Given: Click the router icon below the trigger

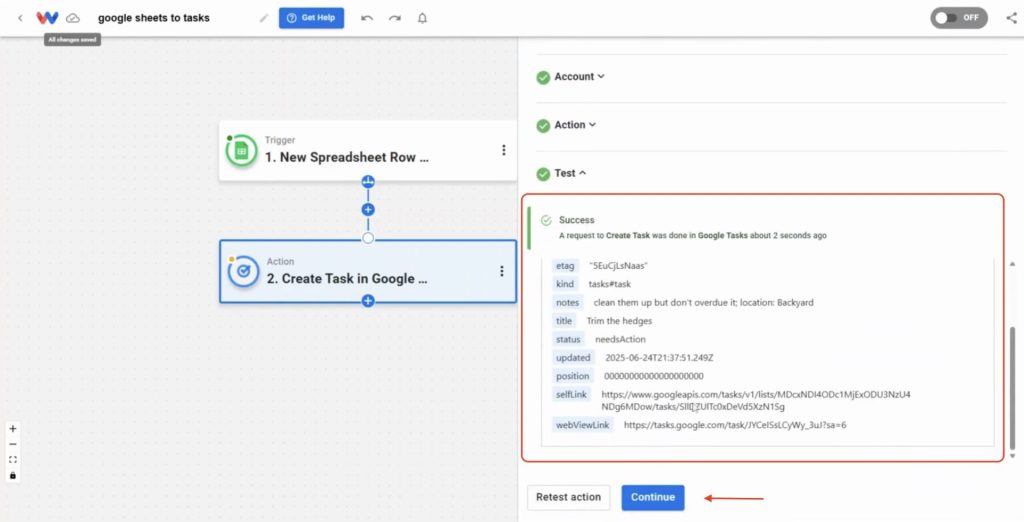Looking at the screenshot, I should pyautogui.click(x=368, y=181).
